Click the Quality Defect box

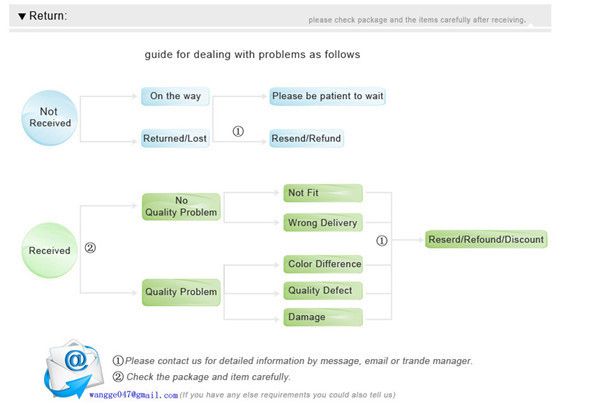pos(323,291)
